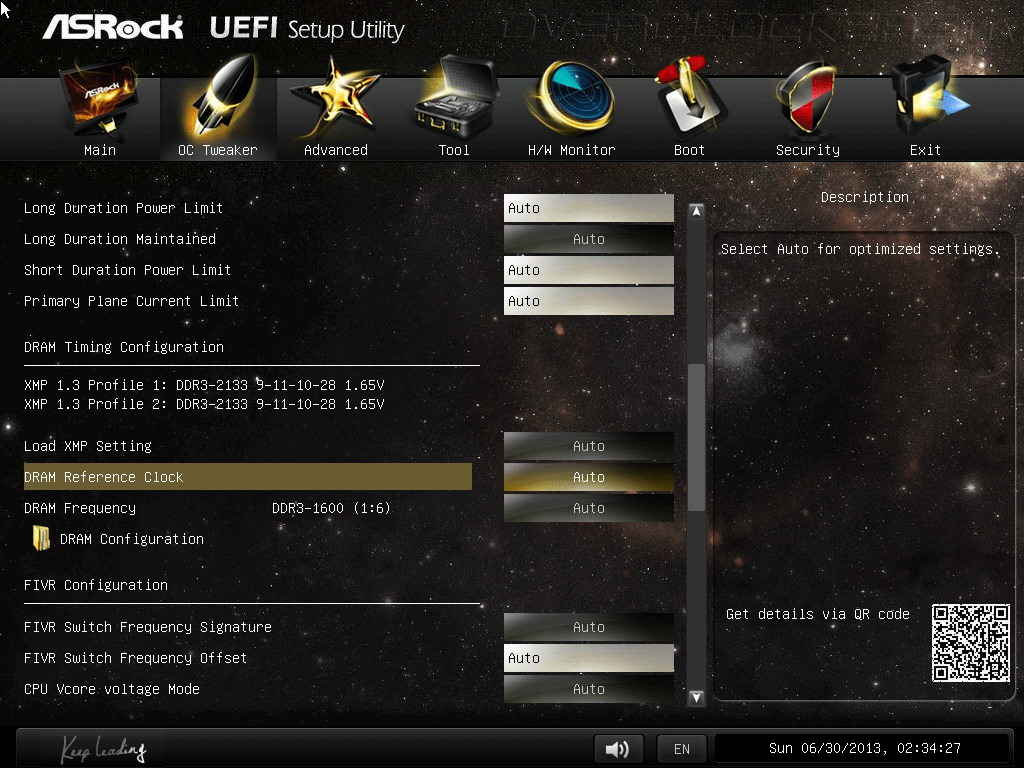1024x768 pixels.
Task: Open the Advanced star icon
Action: tap(335, 98)
